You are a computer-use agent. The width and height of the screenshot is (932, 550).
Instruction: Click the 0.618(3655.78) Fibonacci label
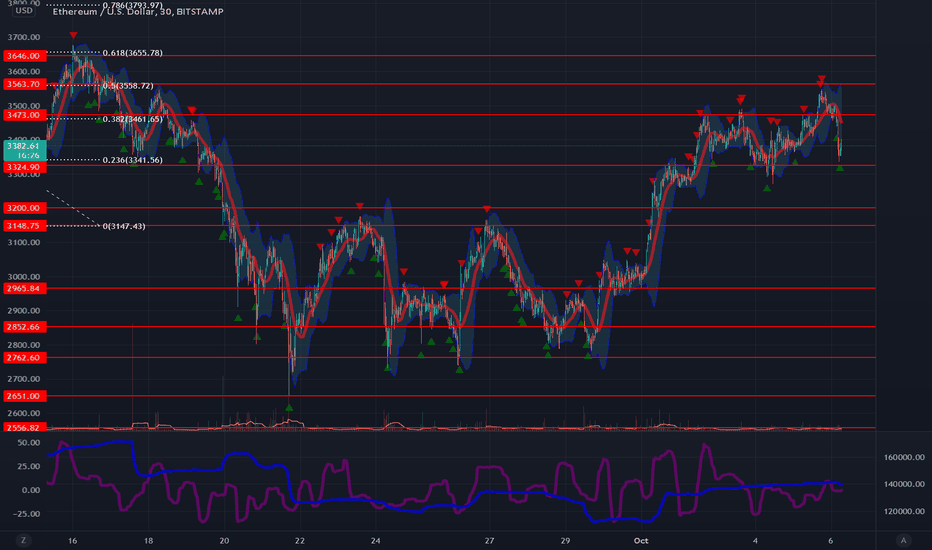point(133,53)
